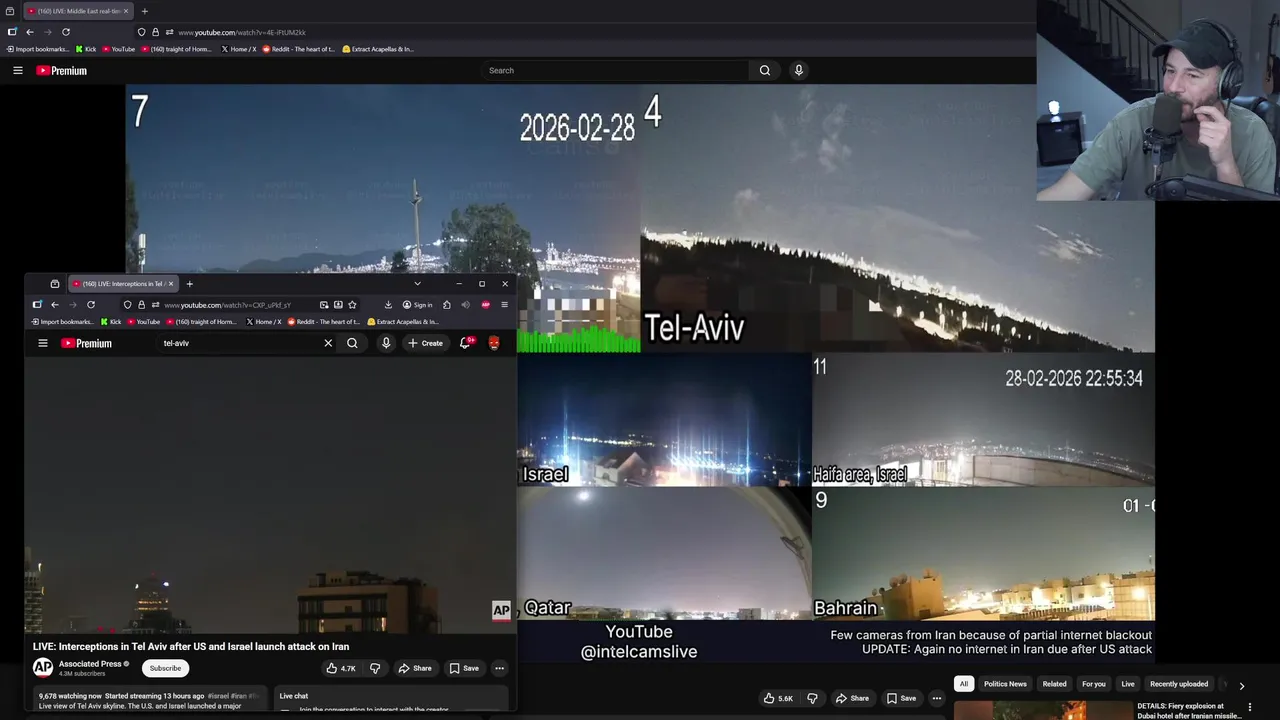The height and width of the screenshot is (720, 1280).
Task: Open new tab in front browser window
Action: pos(189,284)
